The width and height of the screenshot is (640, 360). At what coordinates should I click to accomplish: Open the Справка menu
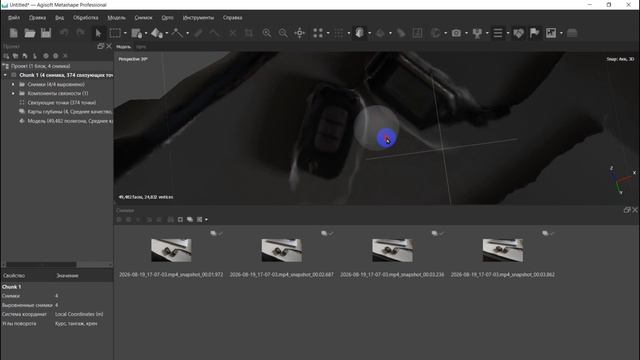233,18
